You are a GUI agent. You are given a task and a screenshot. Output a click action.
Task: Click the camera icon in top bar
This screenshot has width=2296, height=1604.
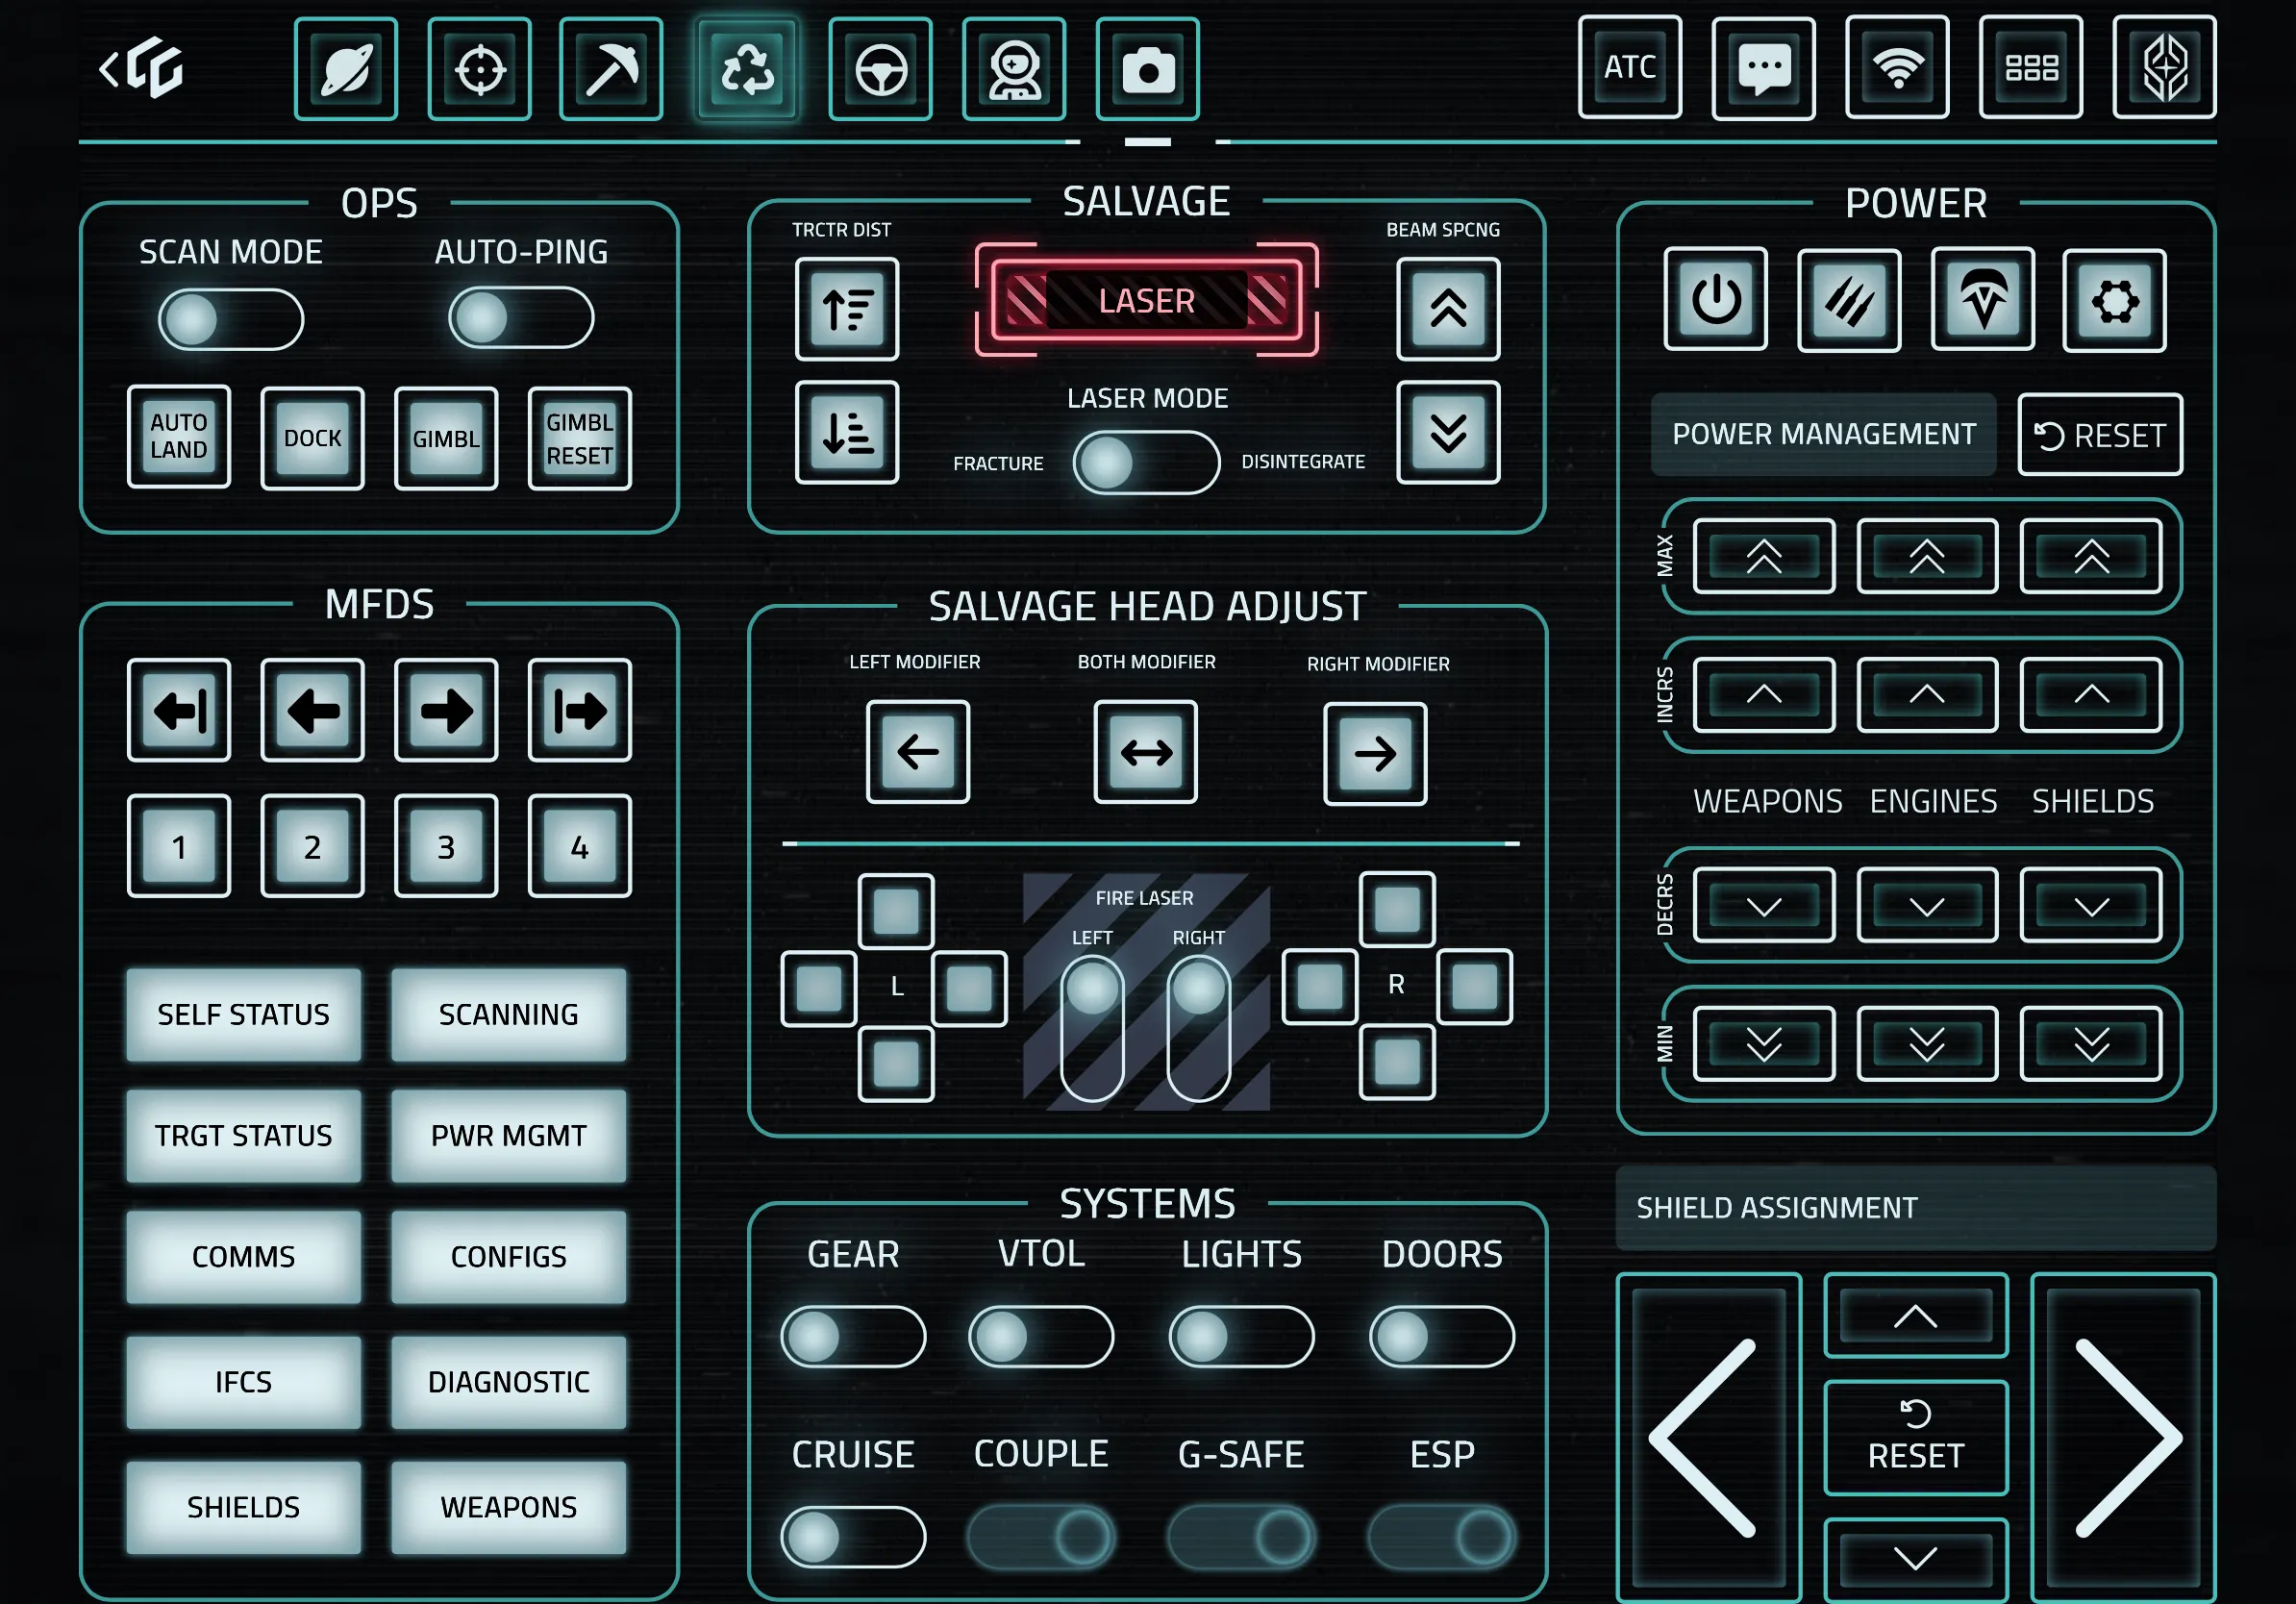pos(1147,70)
